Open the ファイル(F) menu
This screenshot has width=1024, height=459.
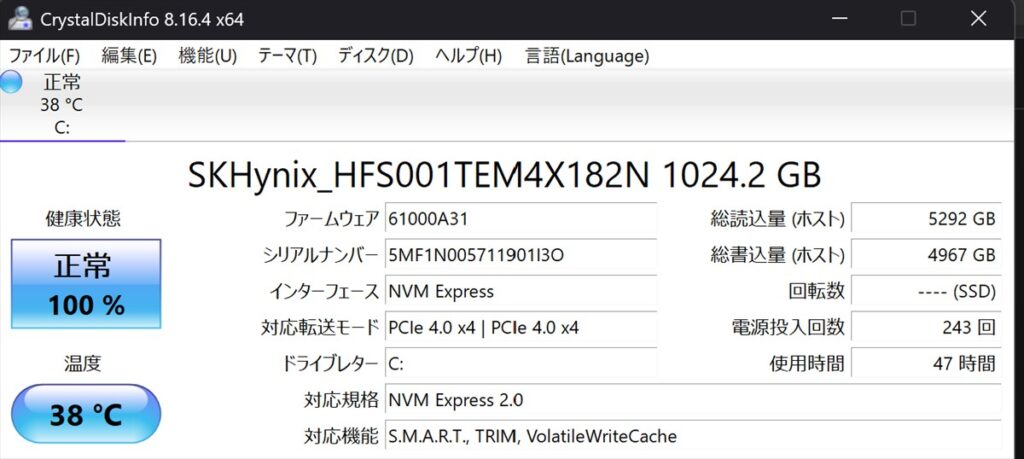[44, 56]
